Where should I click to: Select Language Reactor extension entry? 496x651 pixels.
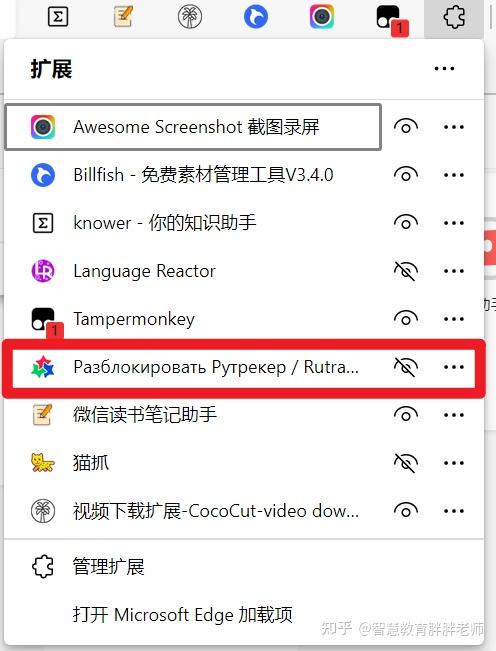coord(193,271)
